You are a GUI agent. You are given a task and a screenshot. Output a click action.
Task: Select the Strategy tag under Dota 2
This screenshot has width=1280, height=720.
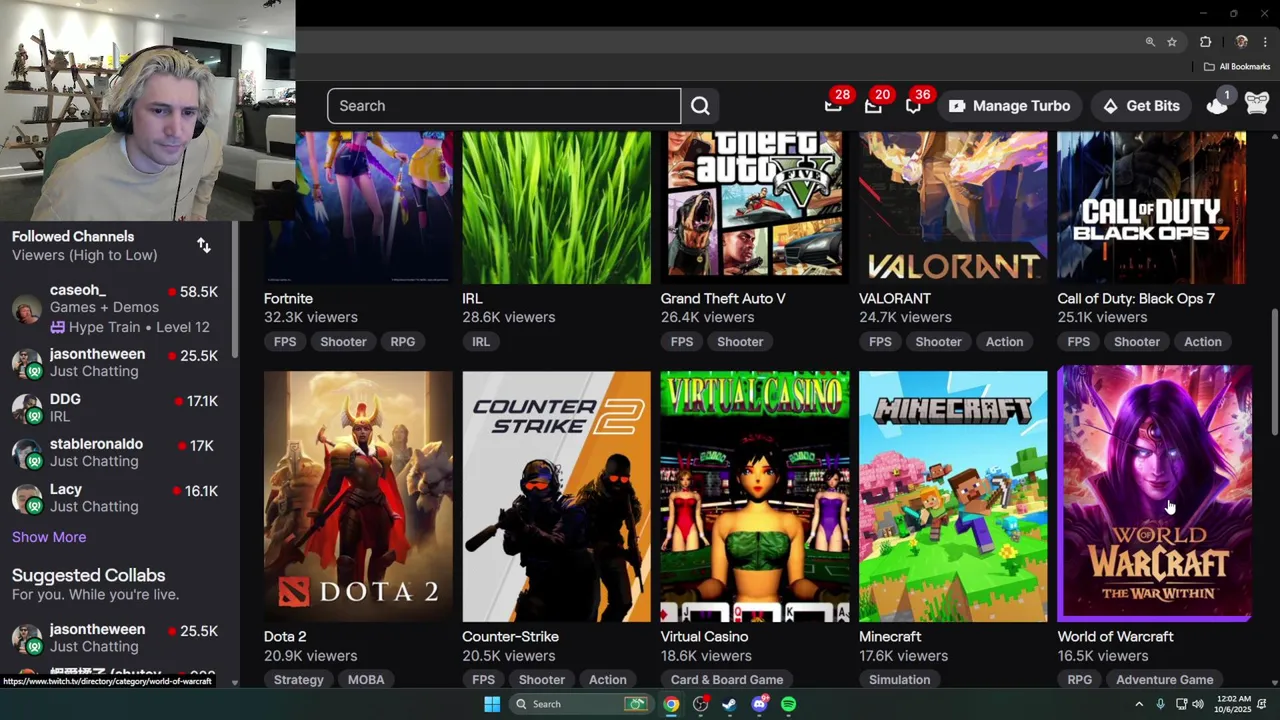[x=298, y=680]
